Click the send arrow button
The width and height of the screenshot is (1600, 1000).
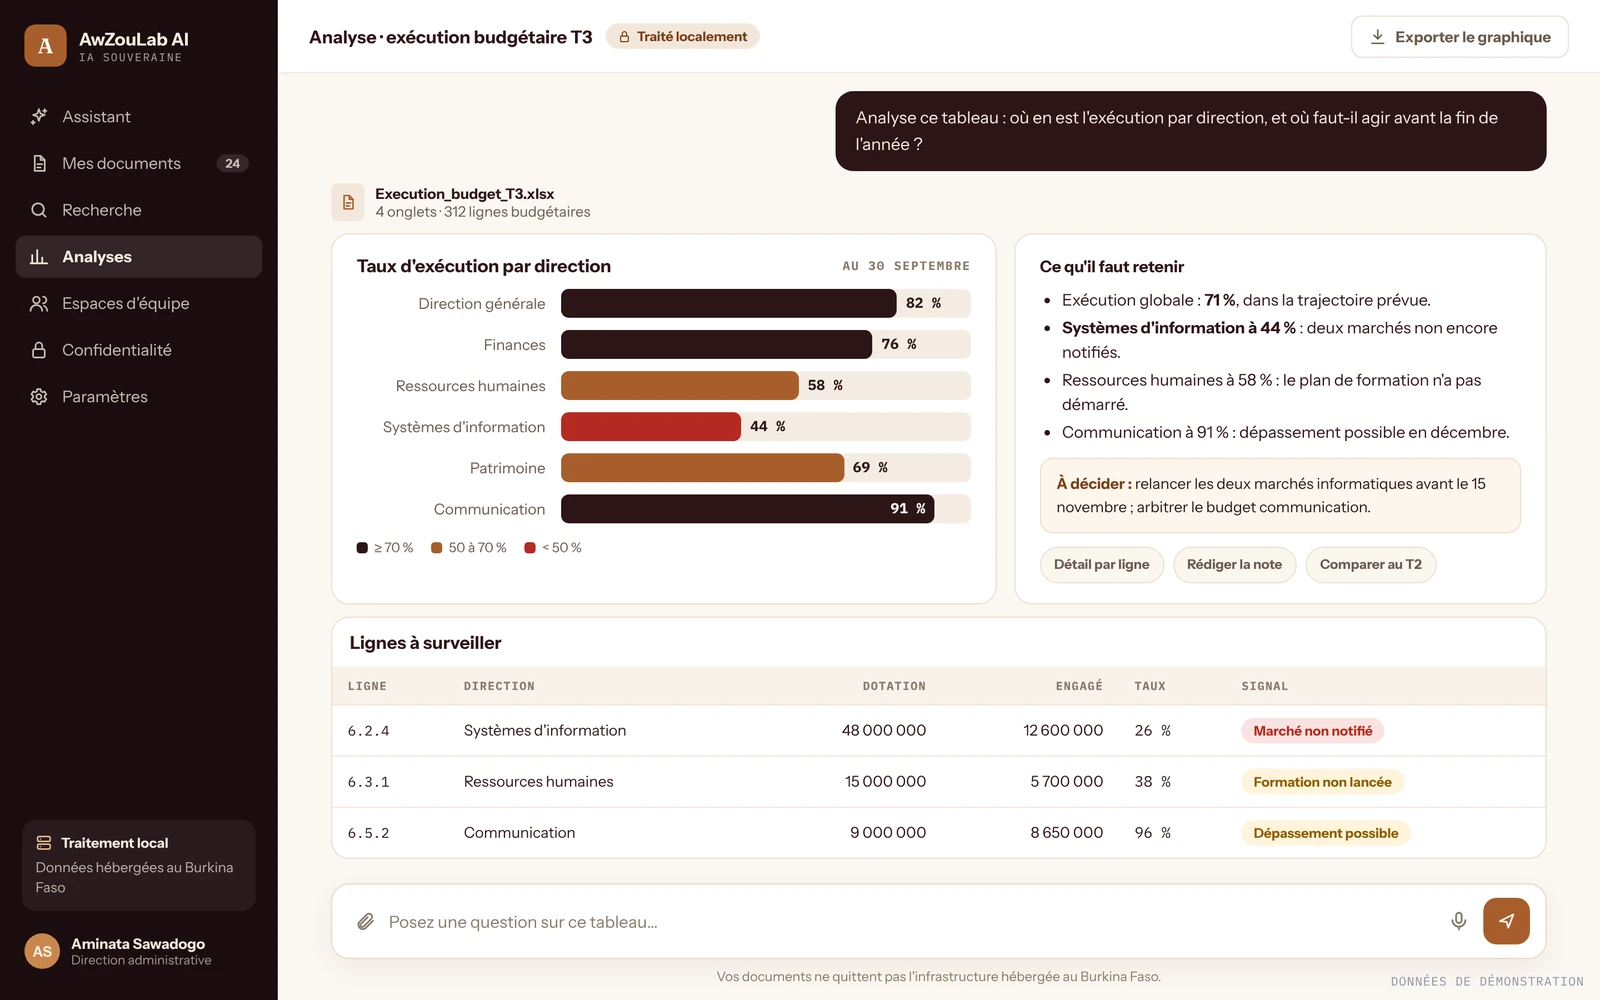pyautogui.click(x=1506, y=921)
